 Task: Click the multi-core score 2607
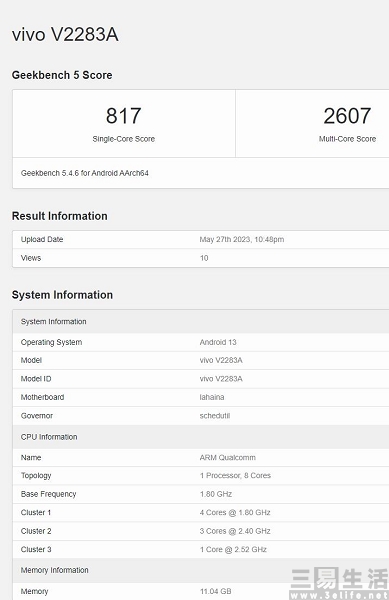347,116
